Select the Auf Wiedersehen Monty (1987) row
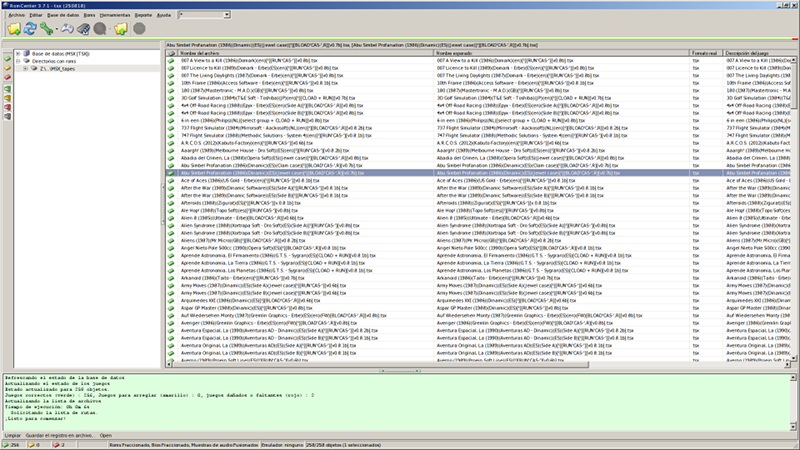The image size is (800, 450). [x=480, y=315]
